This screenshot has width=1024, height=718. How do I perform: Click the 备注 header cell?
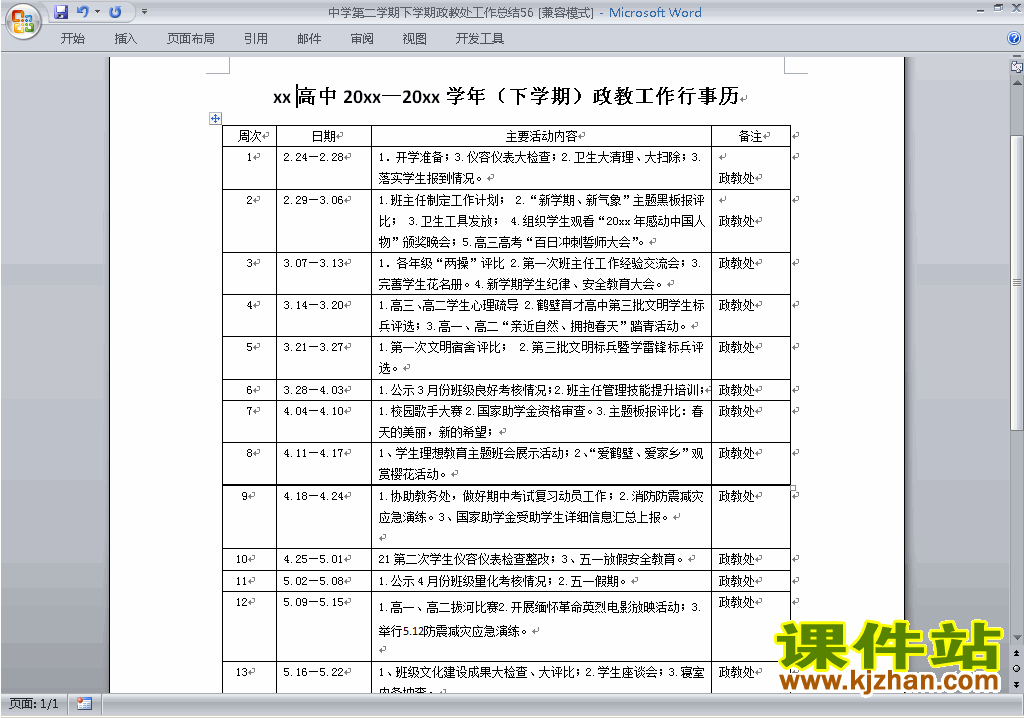pos(750,136)
